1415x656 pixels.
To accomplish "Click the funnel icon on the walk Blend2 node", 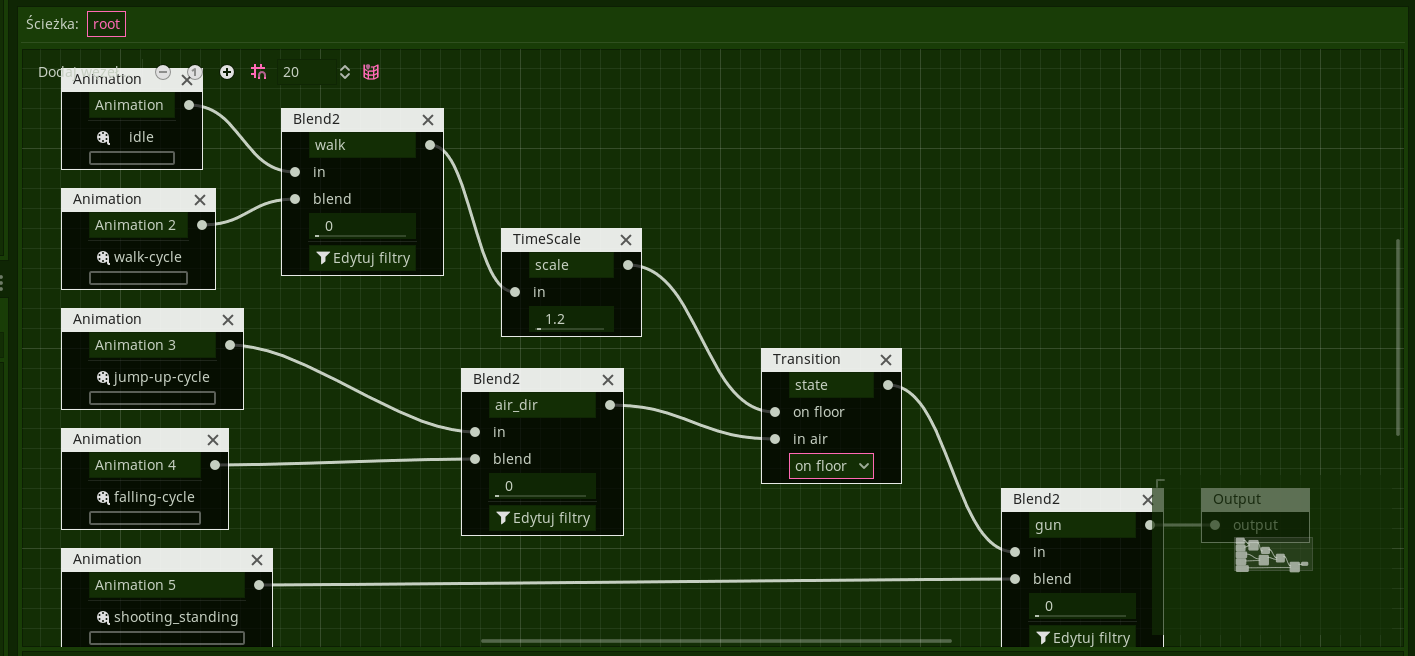I will click(x=323, y=257).
